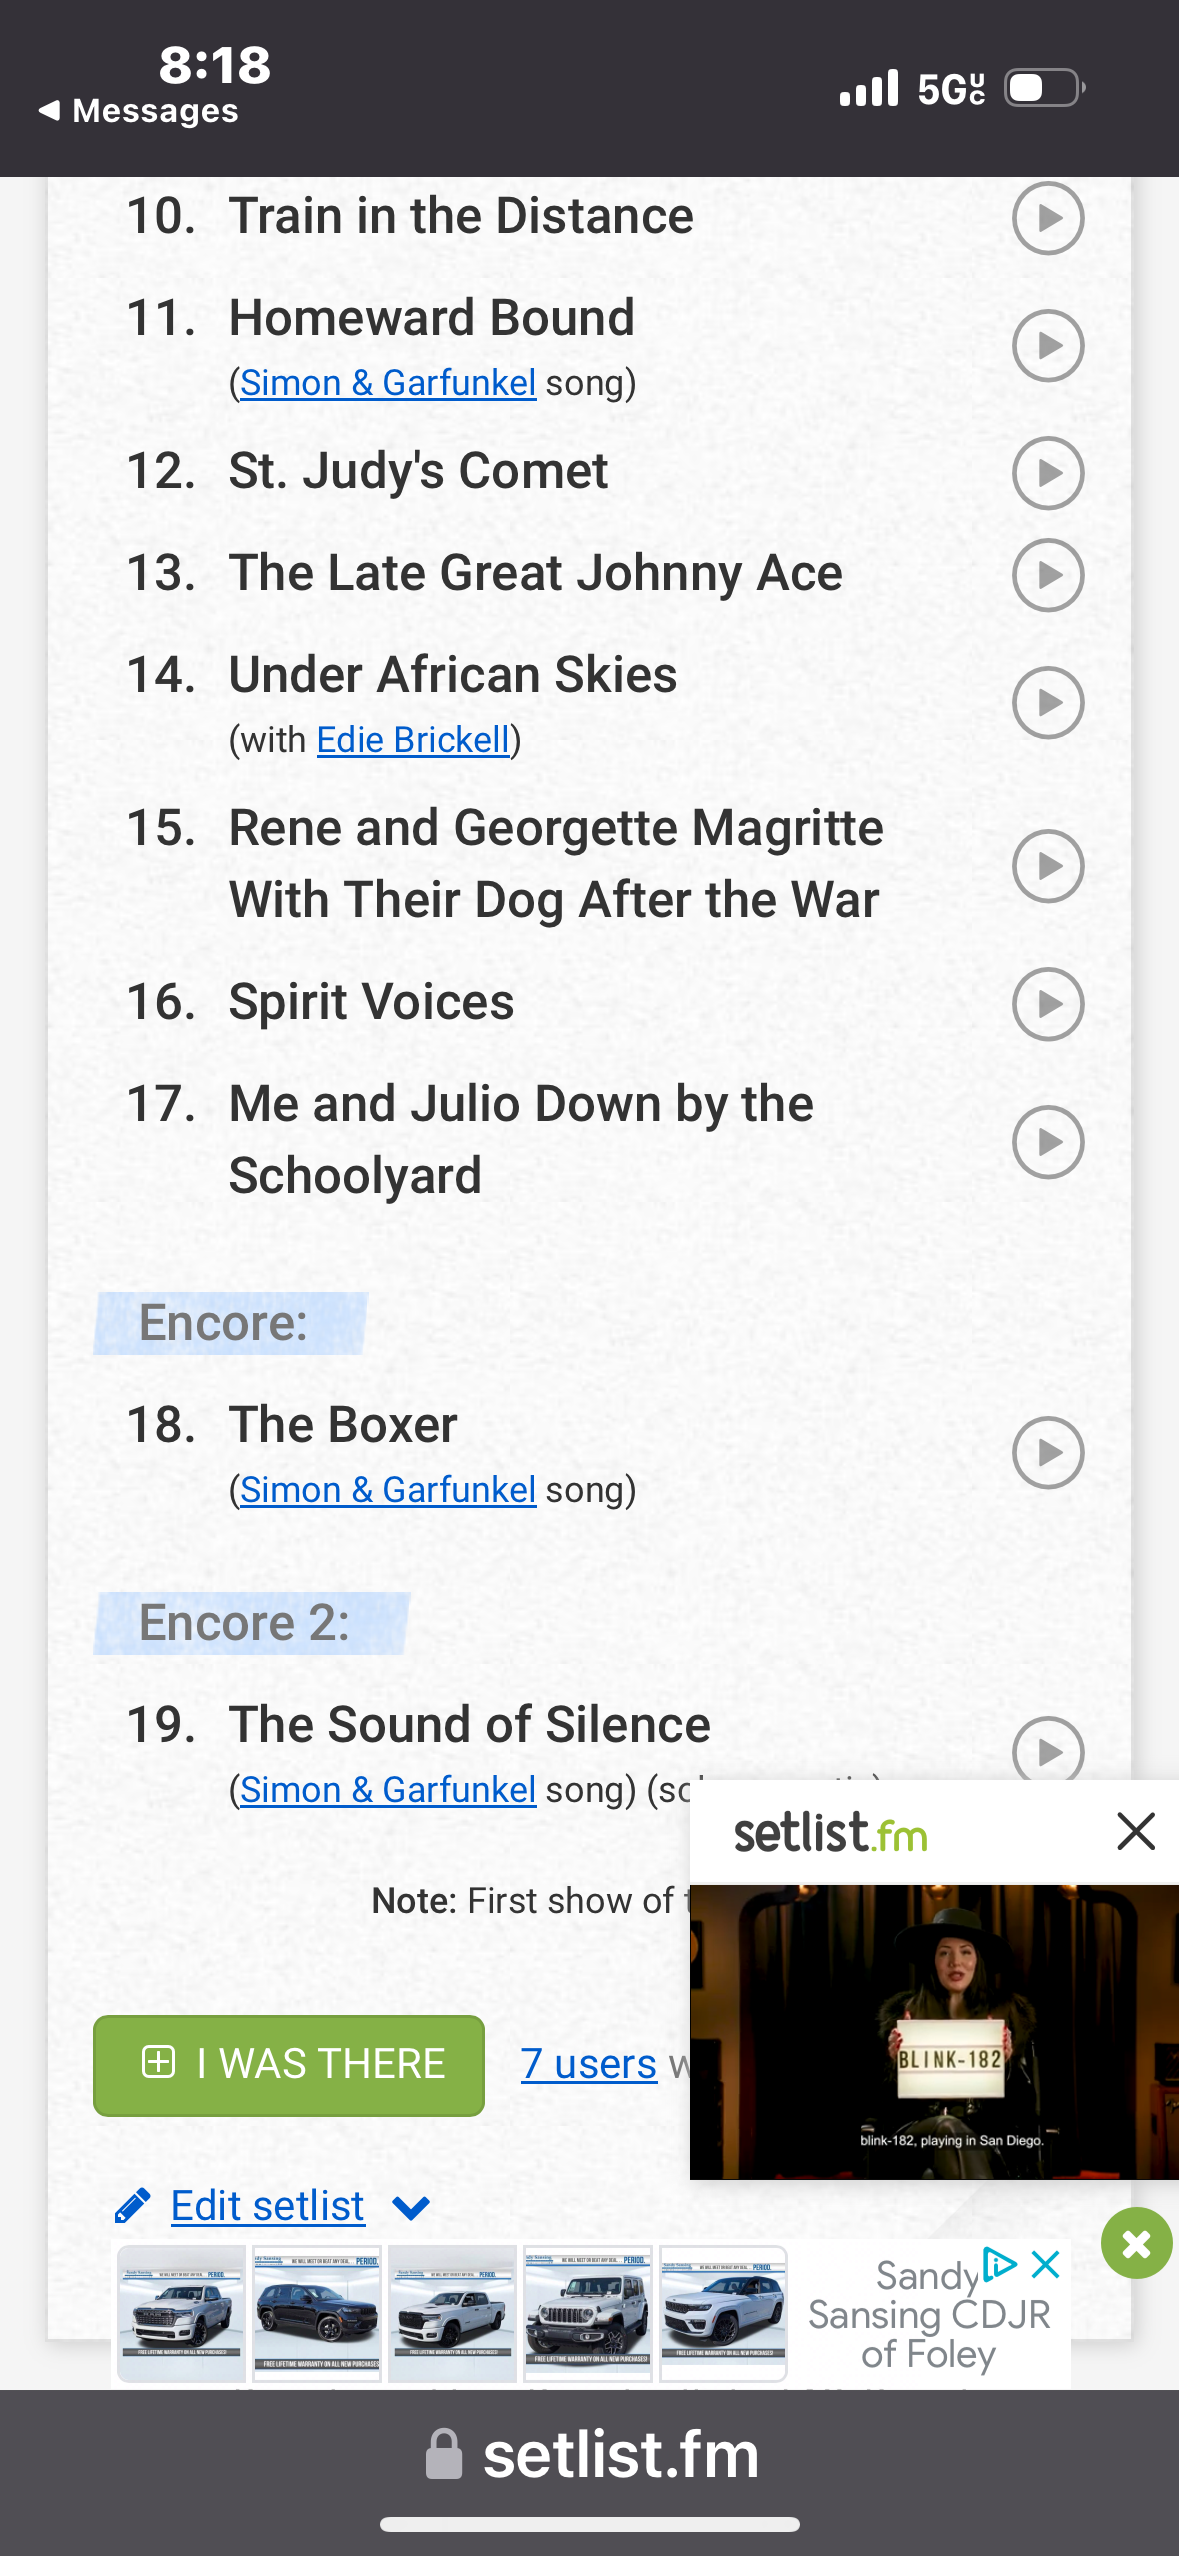This screenshot has height=2556, width=1179.
Task: Click the Edit setlist link
Action: pyautogui.click(x=267, y=2206)
